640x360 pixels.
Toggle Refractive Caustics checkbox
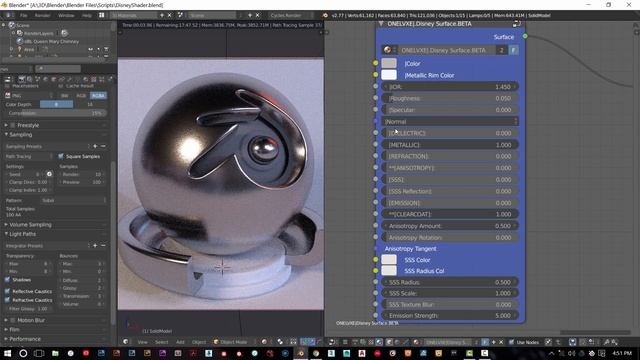[x=7, y=300]
